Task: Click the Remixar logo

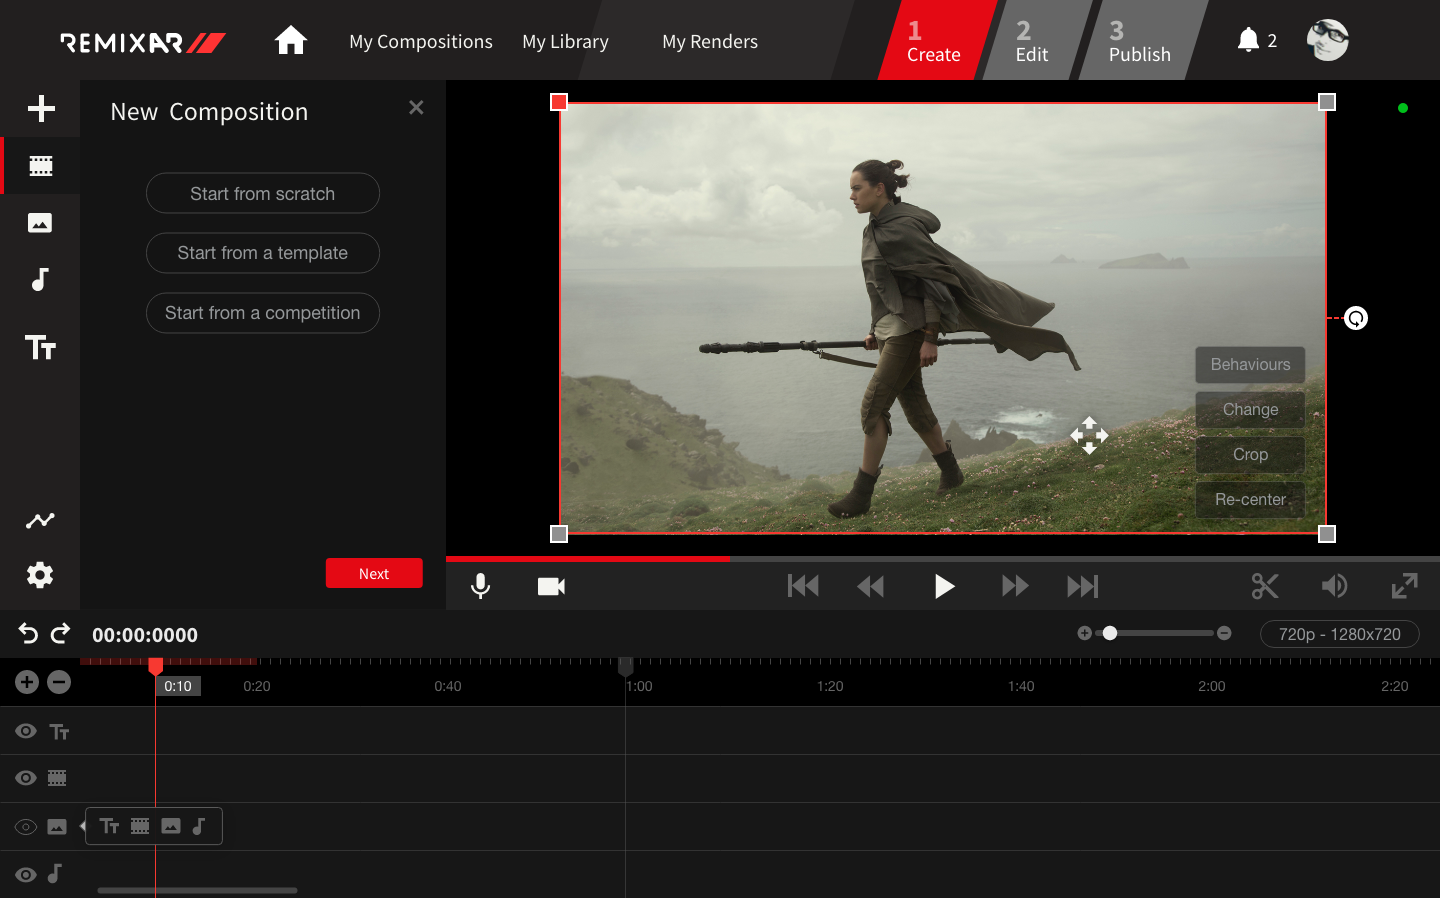Action: coord(143,42)
